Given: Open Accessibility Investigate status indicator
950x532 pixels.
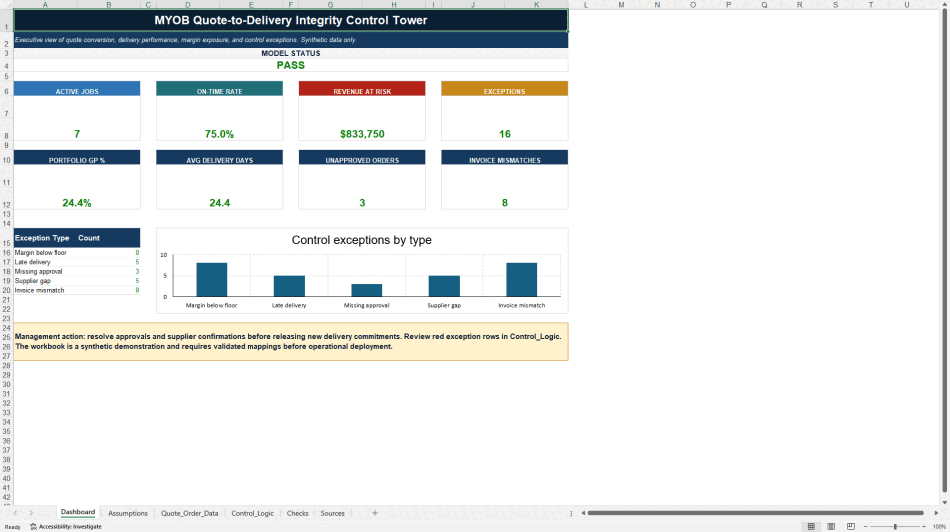Looking at the screenshot, I should 65,527.
